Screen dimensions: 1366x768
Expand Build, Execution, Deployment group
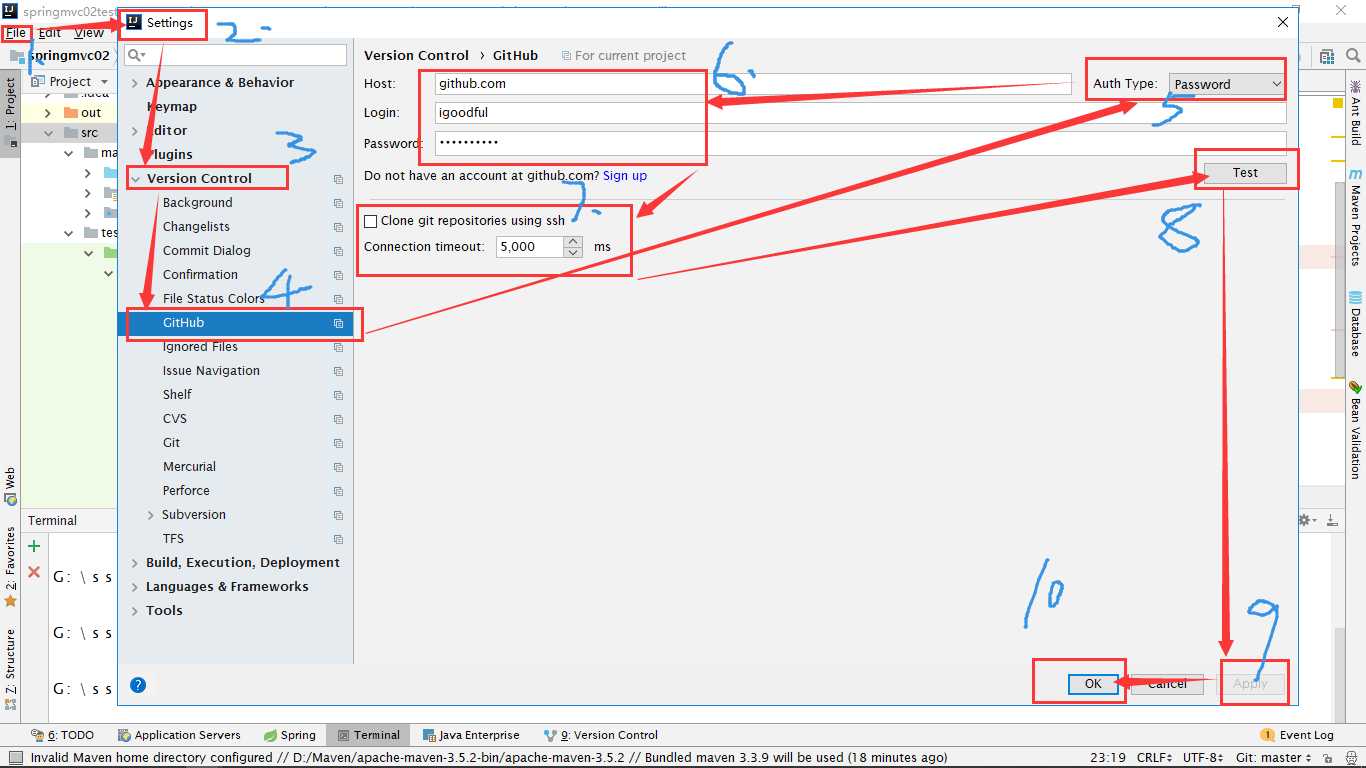[x=135, y=563]
